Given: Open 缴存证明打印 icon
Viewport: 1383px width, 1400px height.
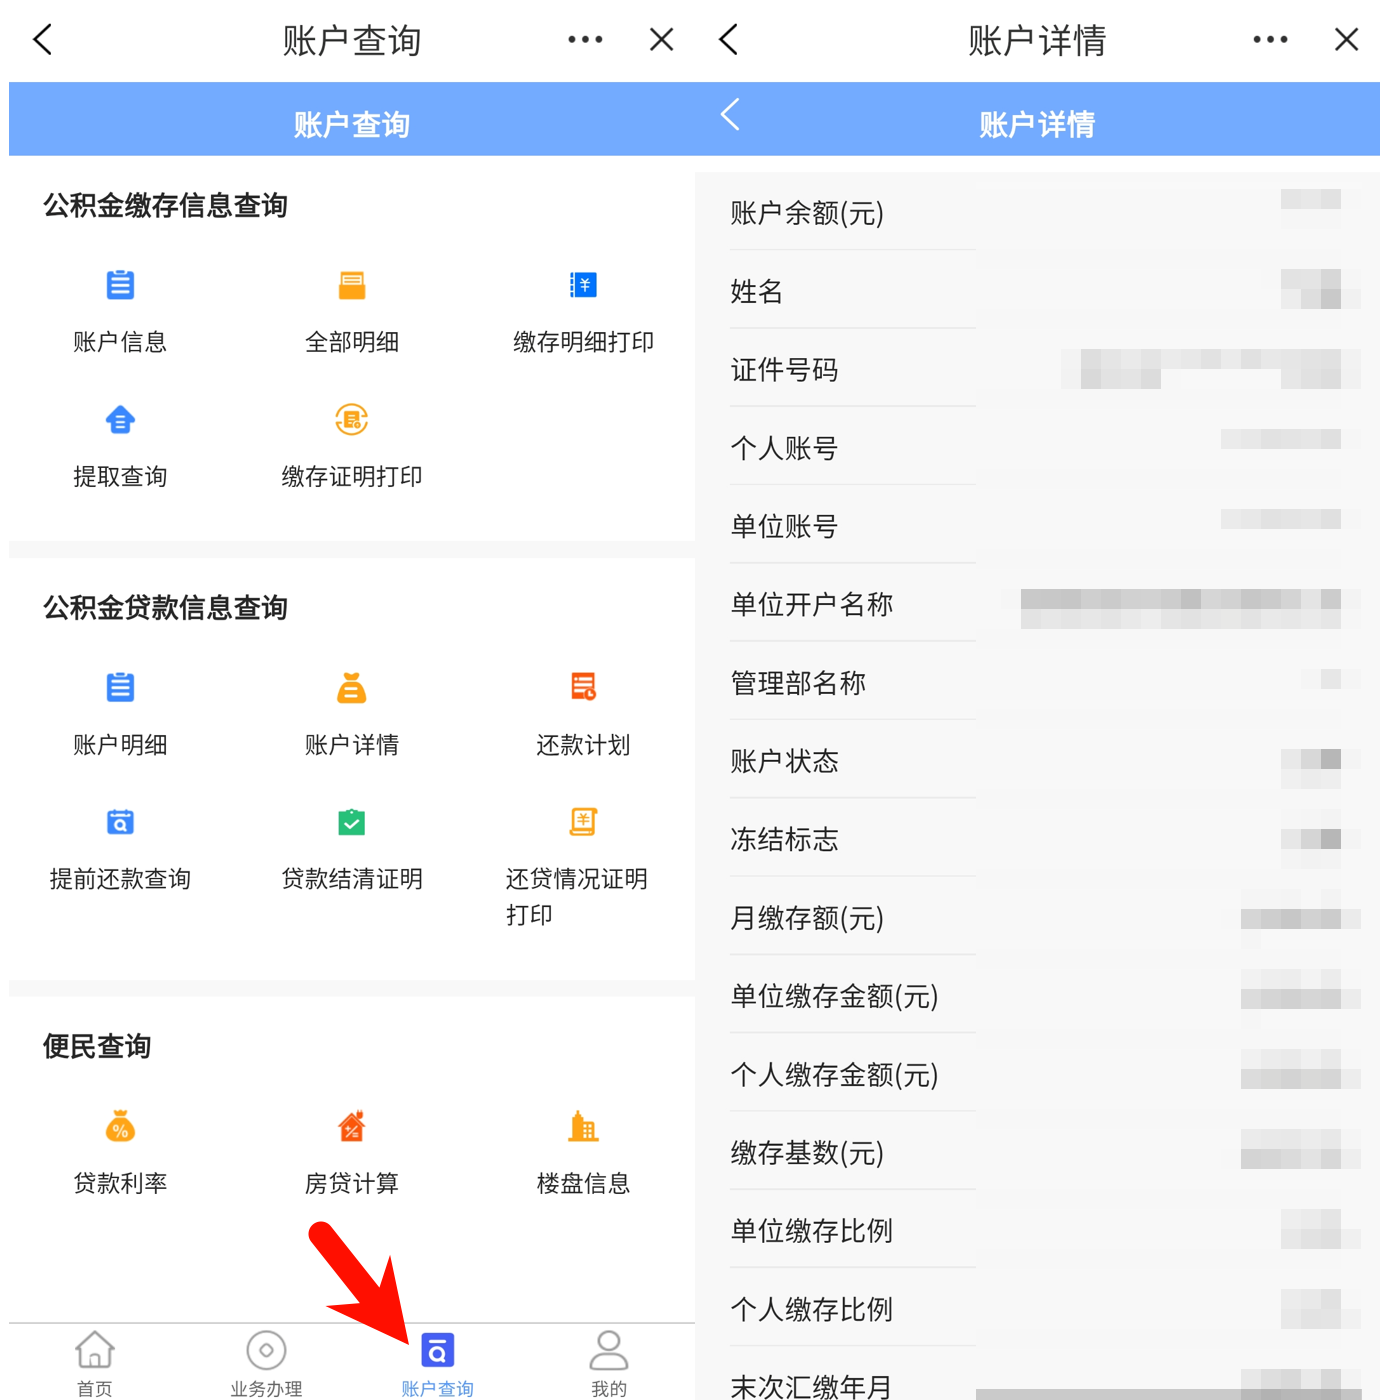Looking at the screenshot, I should 351,421.
